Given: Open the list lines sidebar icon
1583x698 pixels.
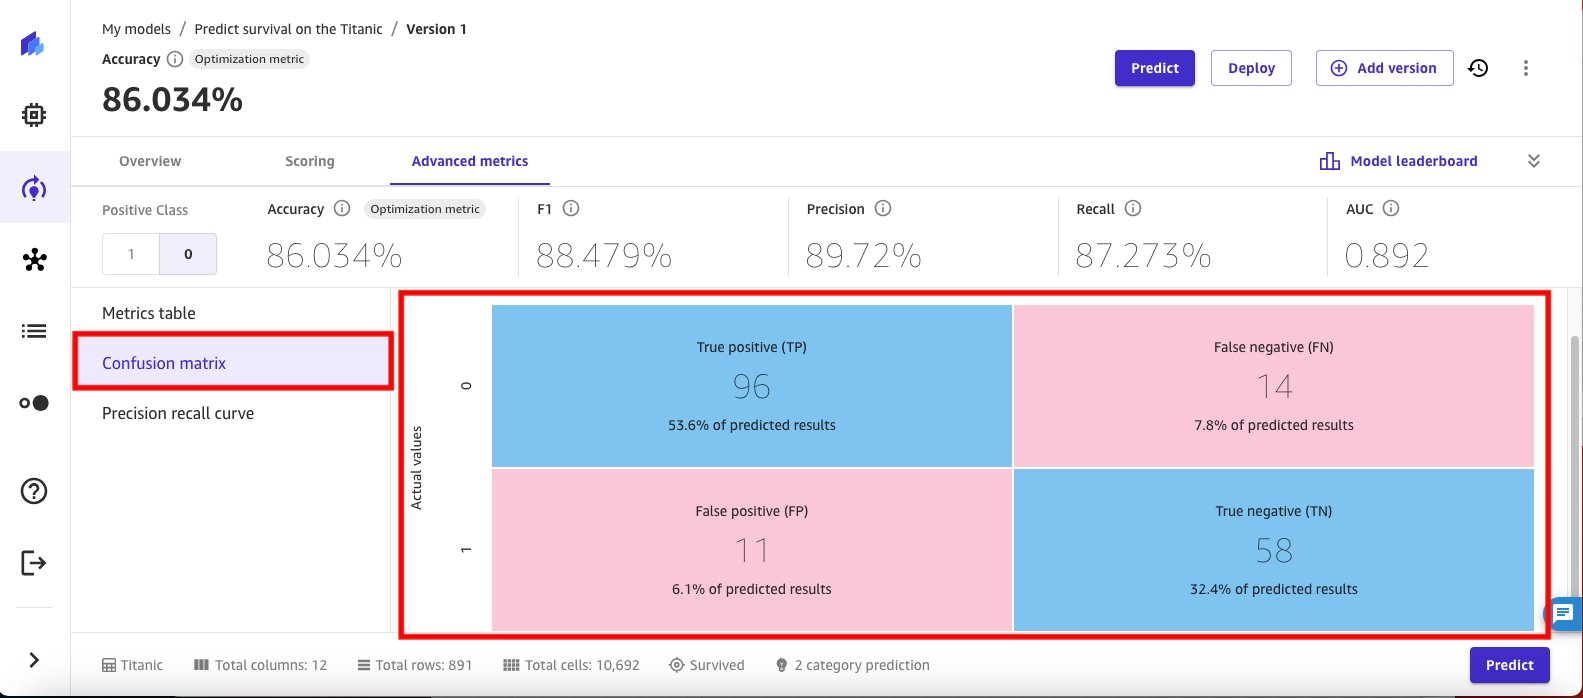Looking at the screenshot, I should [34, 331].
